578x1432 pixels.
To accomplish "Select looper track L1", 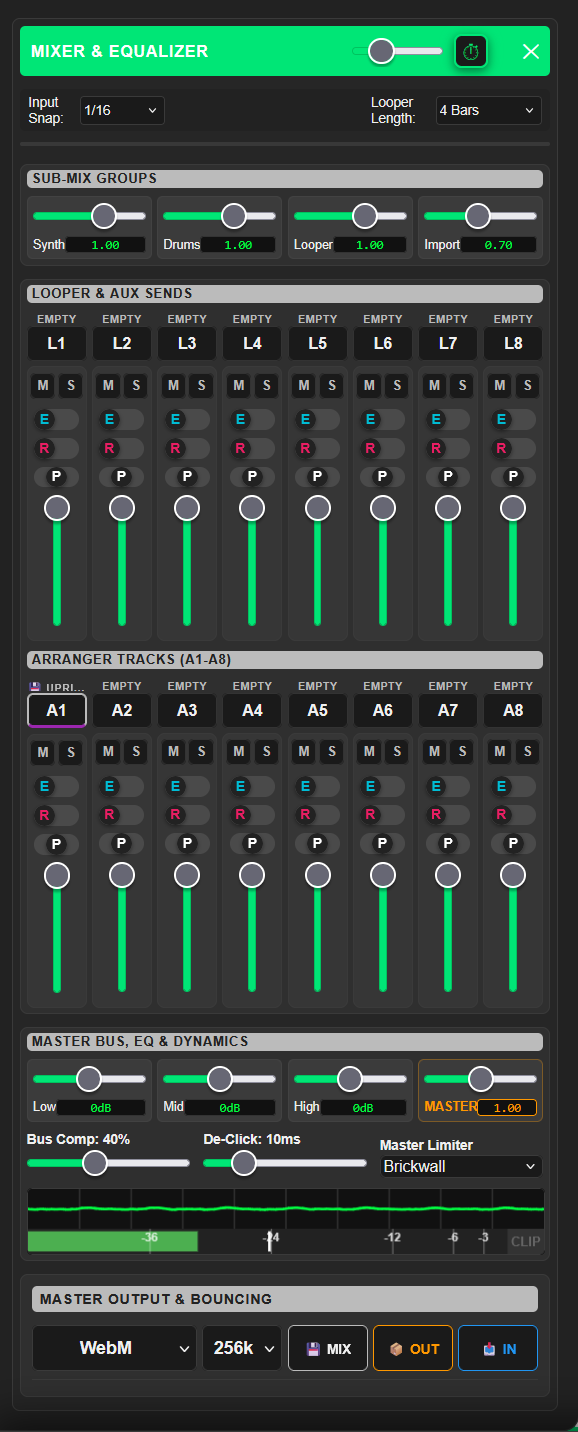I will (x=57, y=343).
